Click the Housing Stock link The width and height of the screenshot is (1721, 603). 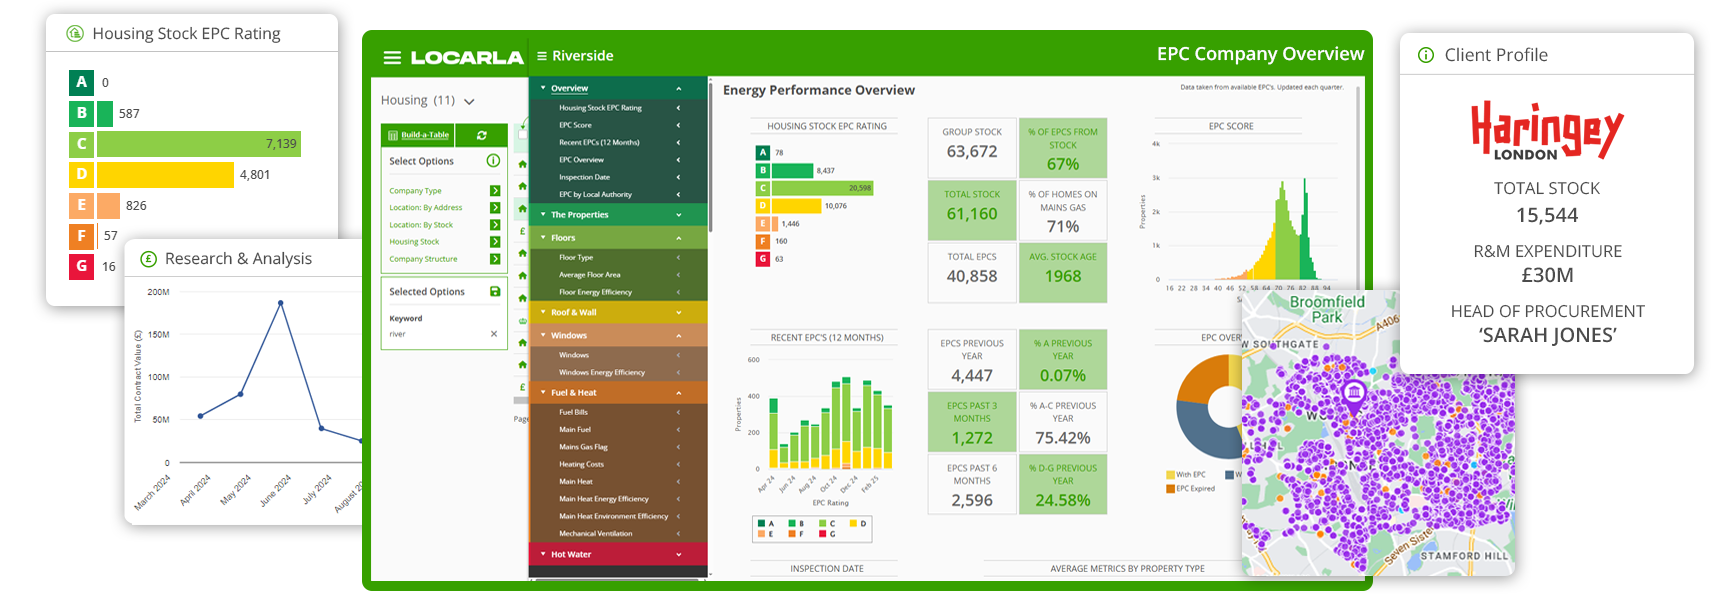[x=414, y=242]
